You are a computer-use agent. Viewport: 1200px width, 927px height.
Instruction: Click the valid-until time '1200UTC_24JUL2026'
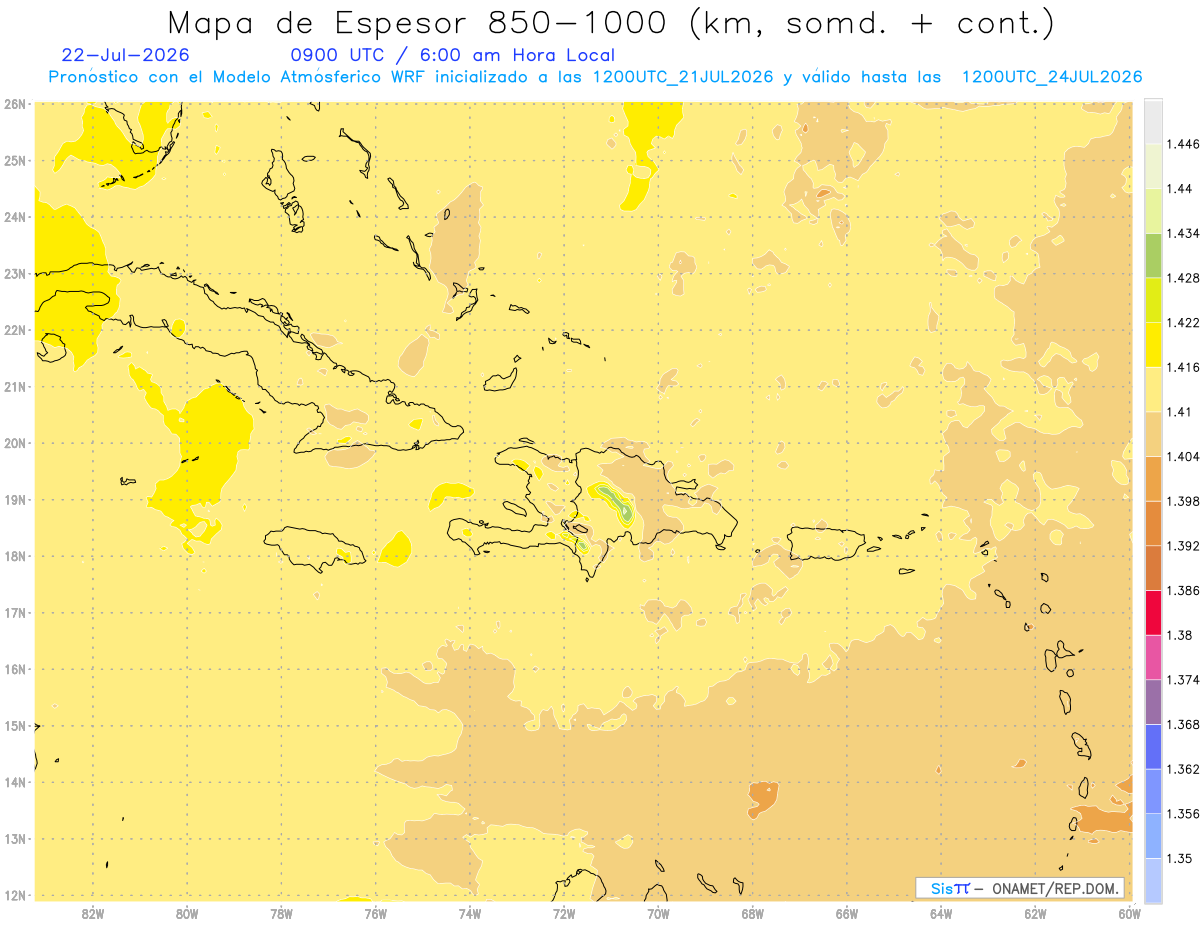point(1052,77)
